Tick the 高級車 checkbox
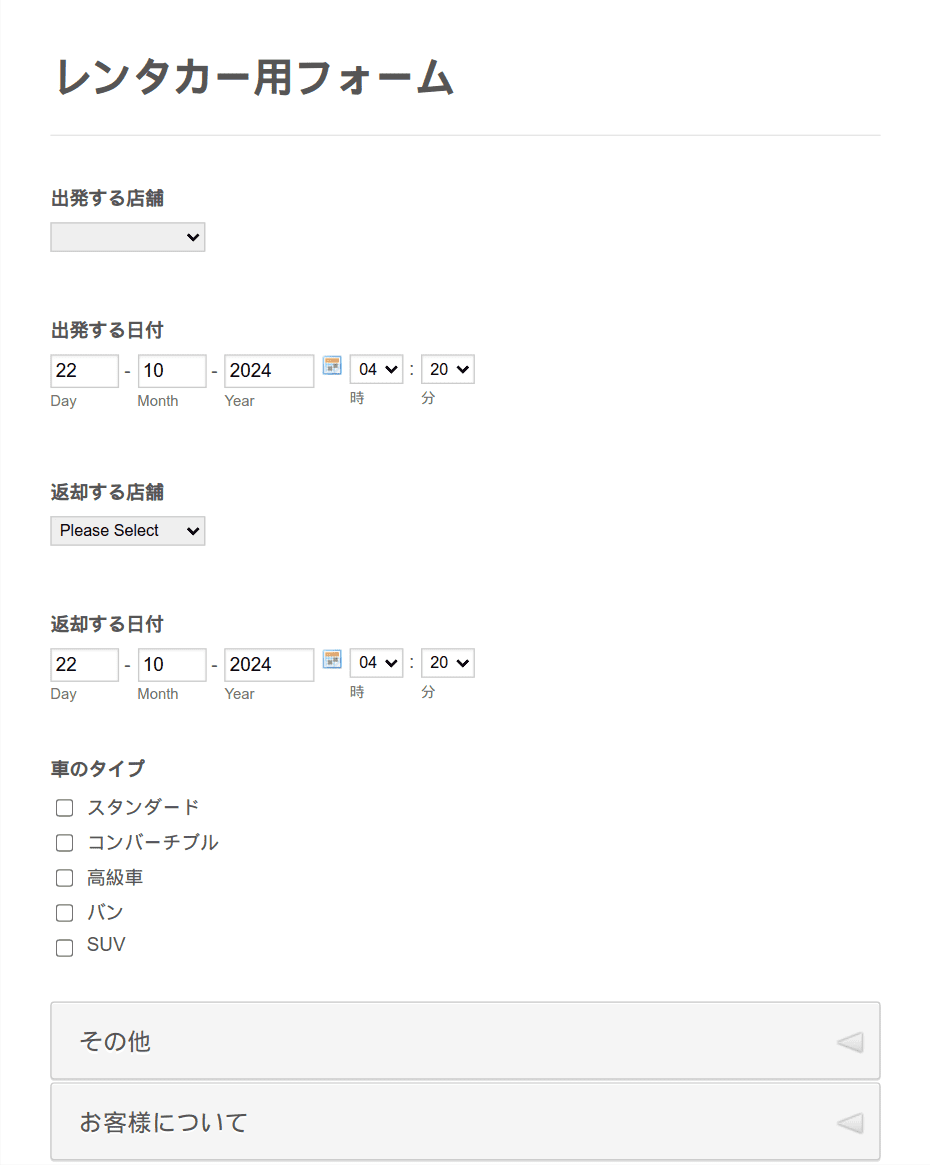Viewport: 930px width, 1165px height. 65,877
